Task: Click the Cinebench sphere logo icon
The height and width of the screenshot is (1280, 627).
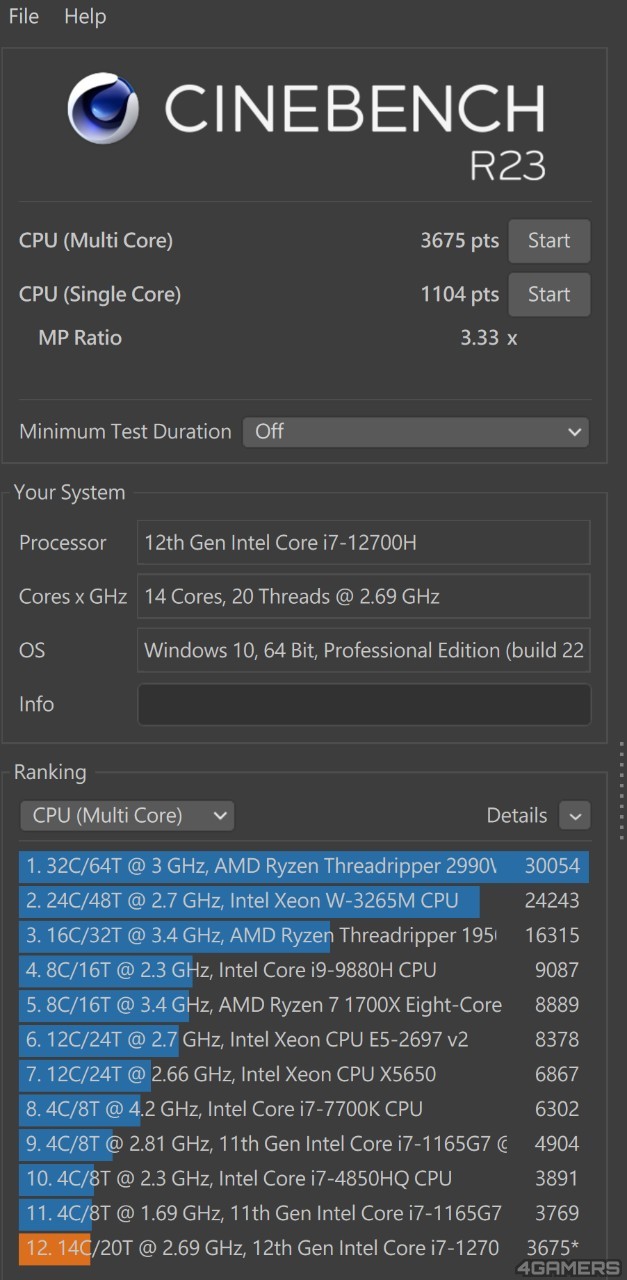Action: (x=103, y=107)
